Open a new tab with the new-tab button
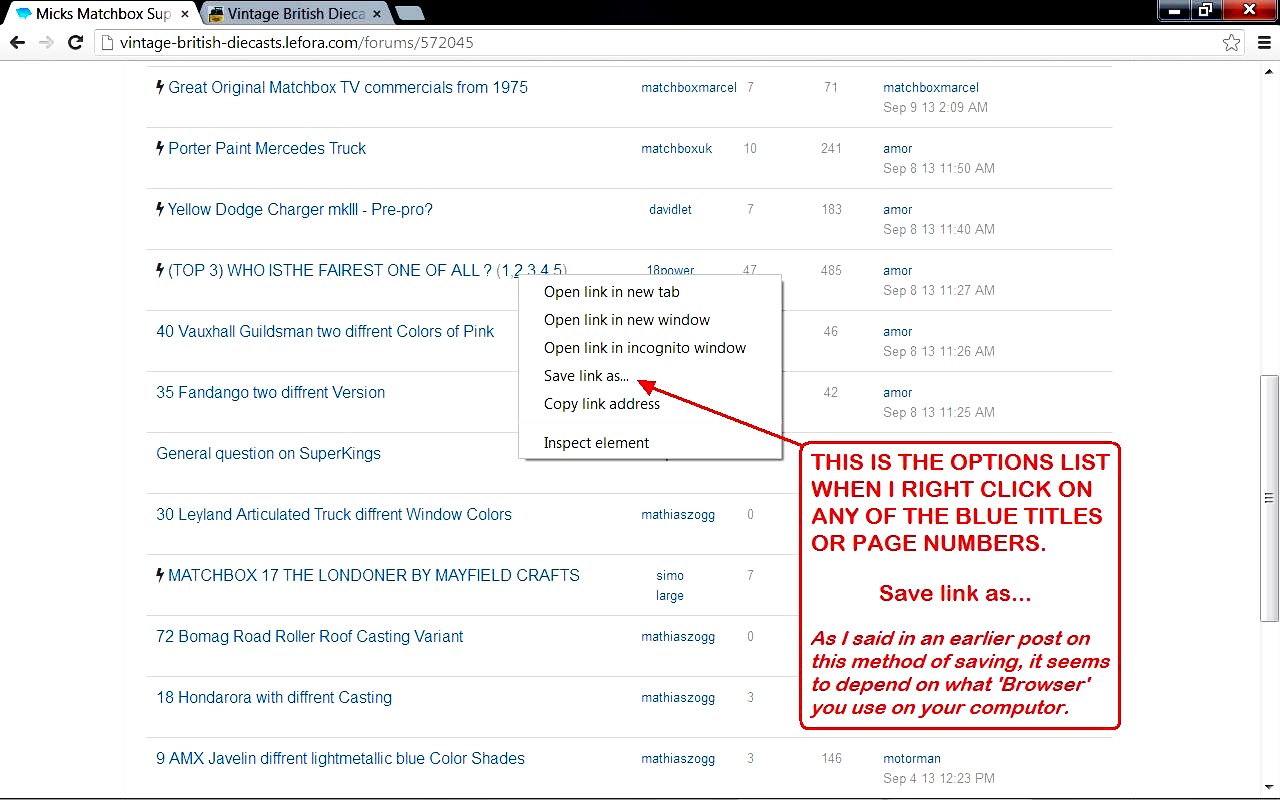 (410, 14)
